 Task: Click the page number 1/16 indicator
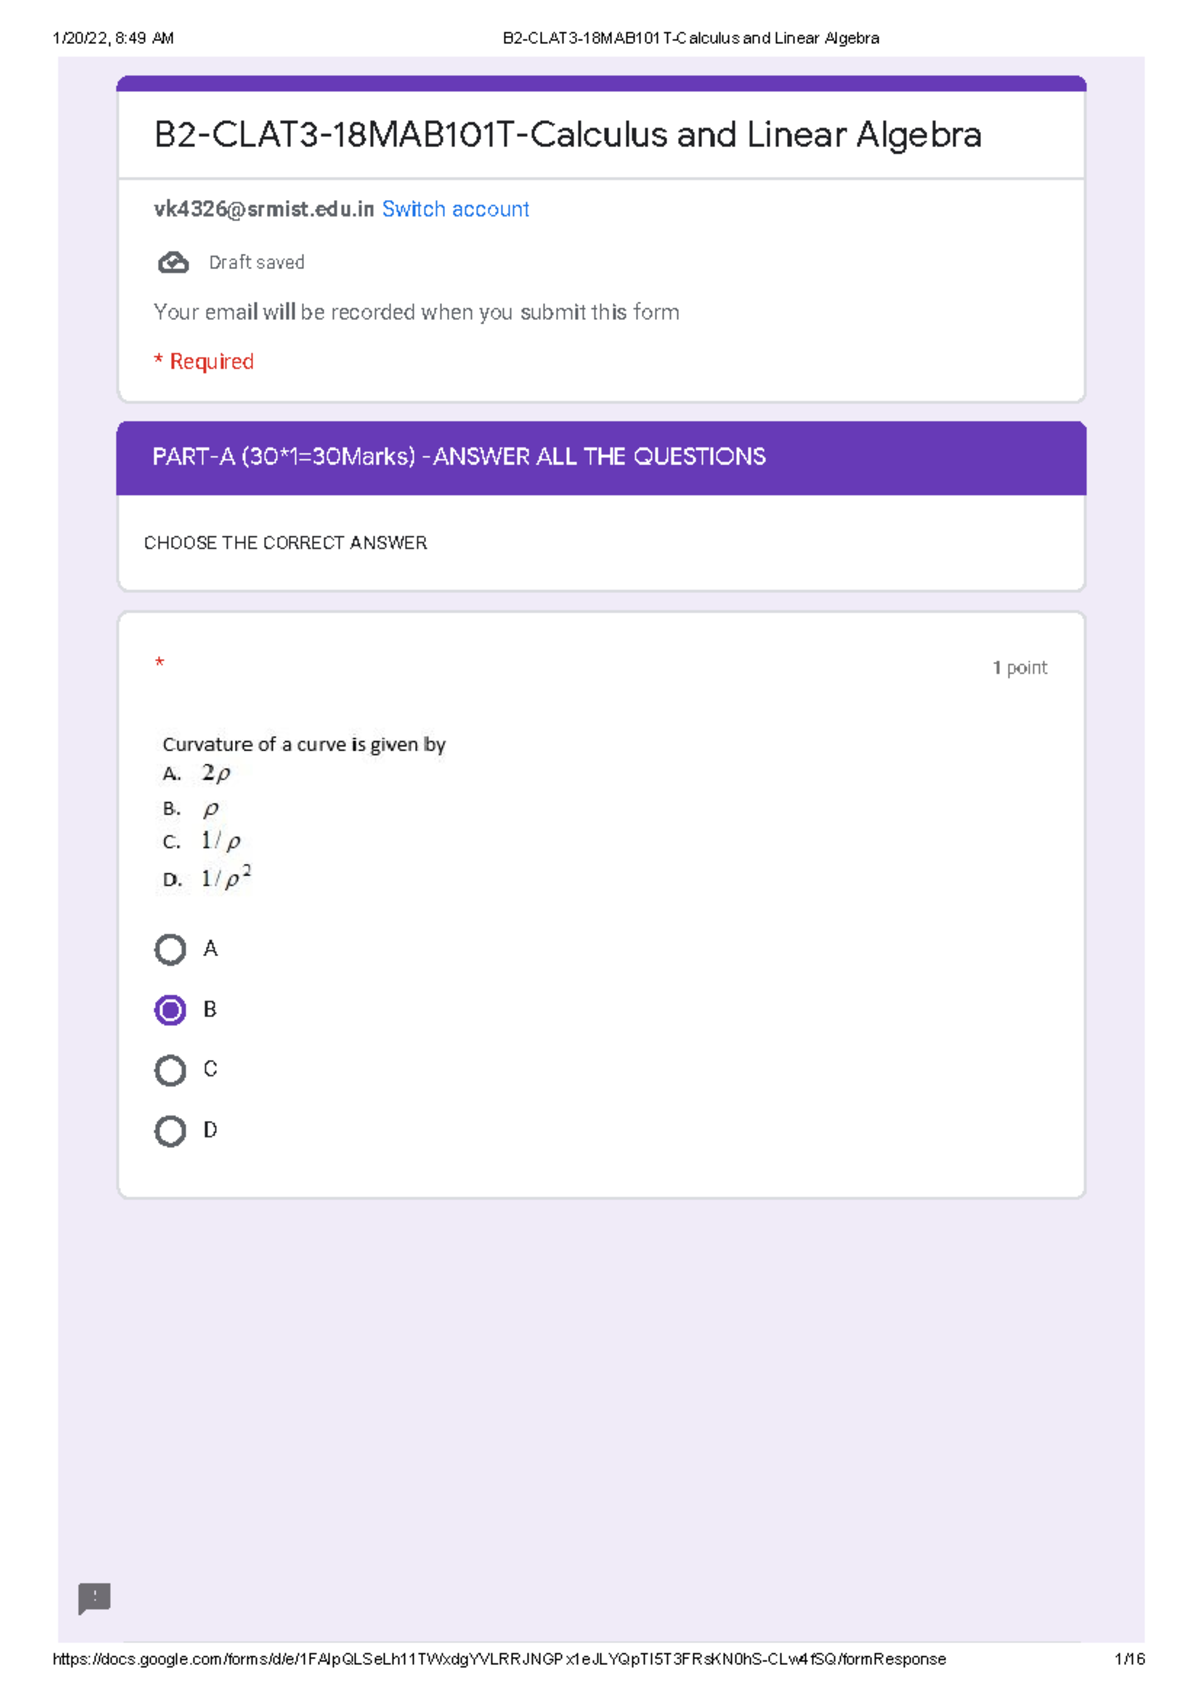pos(1129,1659)
